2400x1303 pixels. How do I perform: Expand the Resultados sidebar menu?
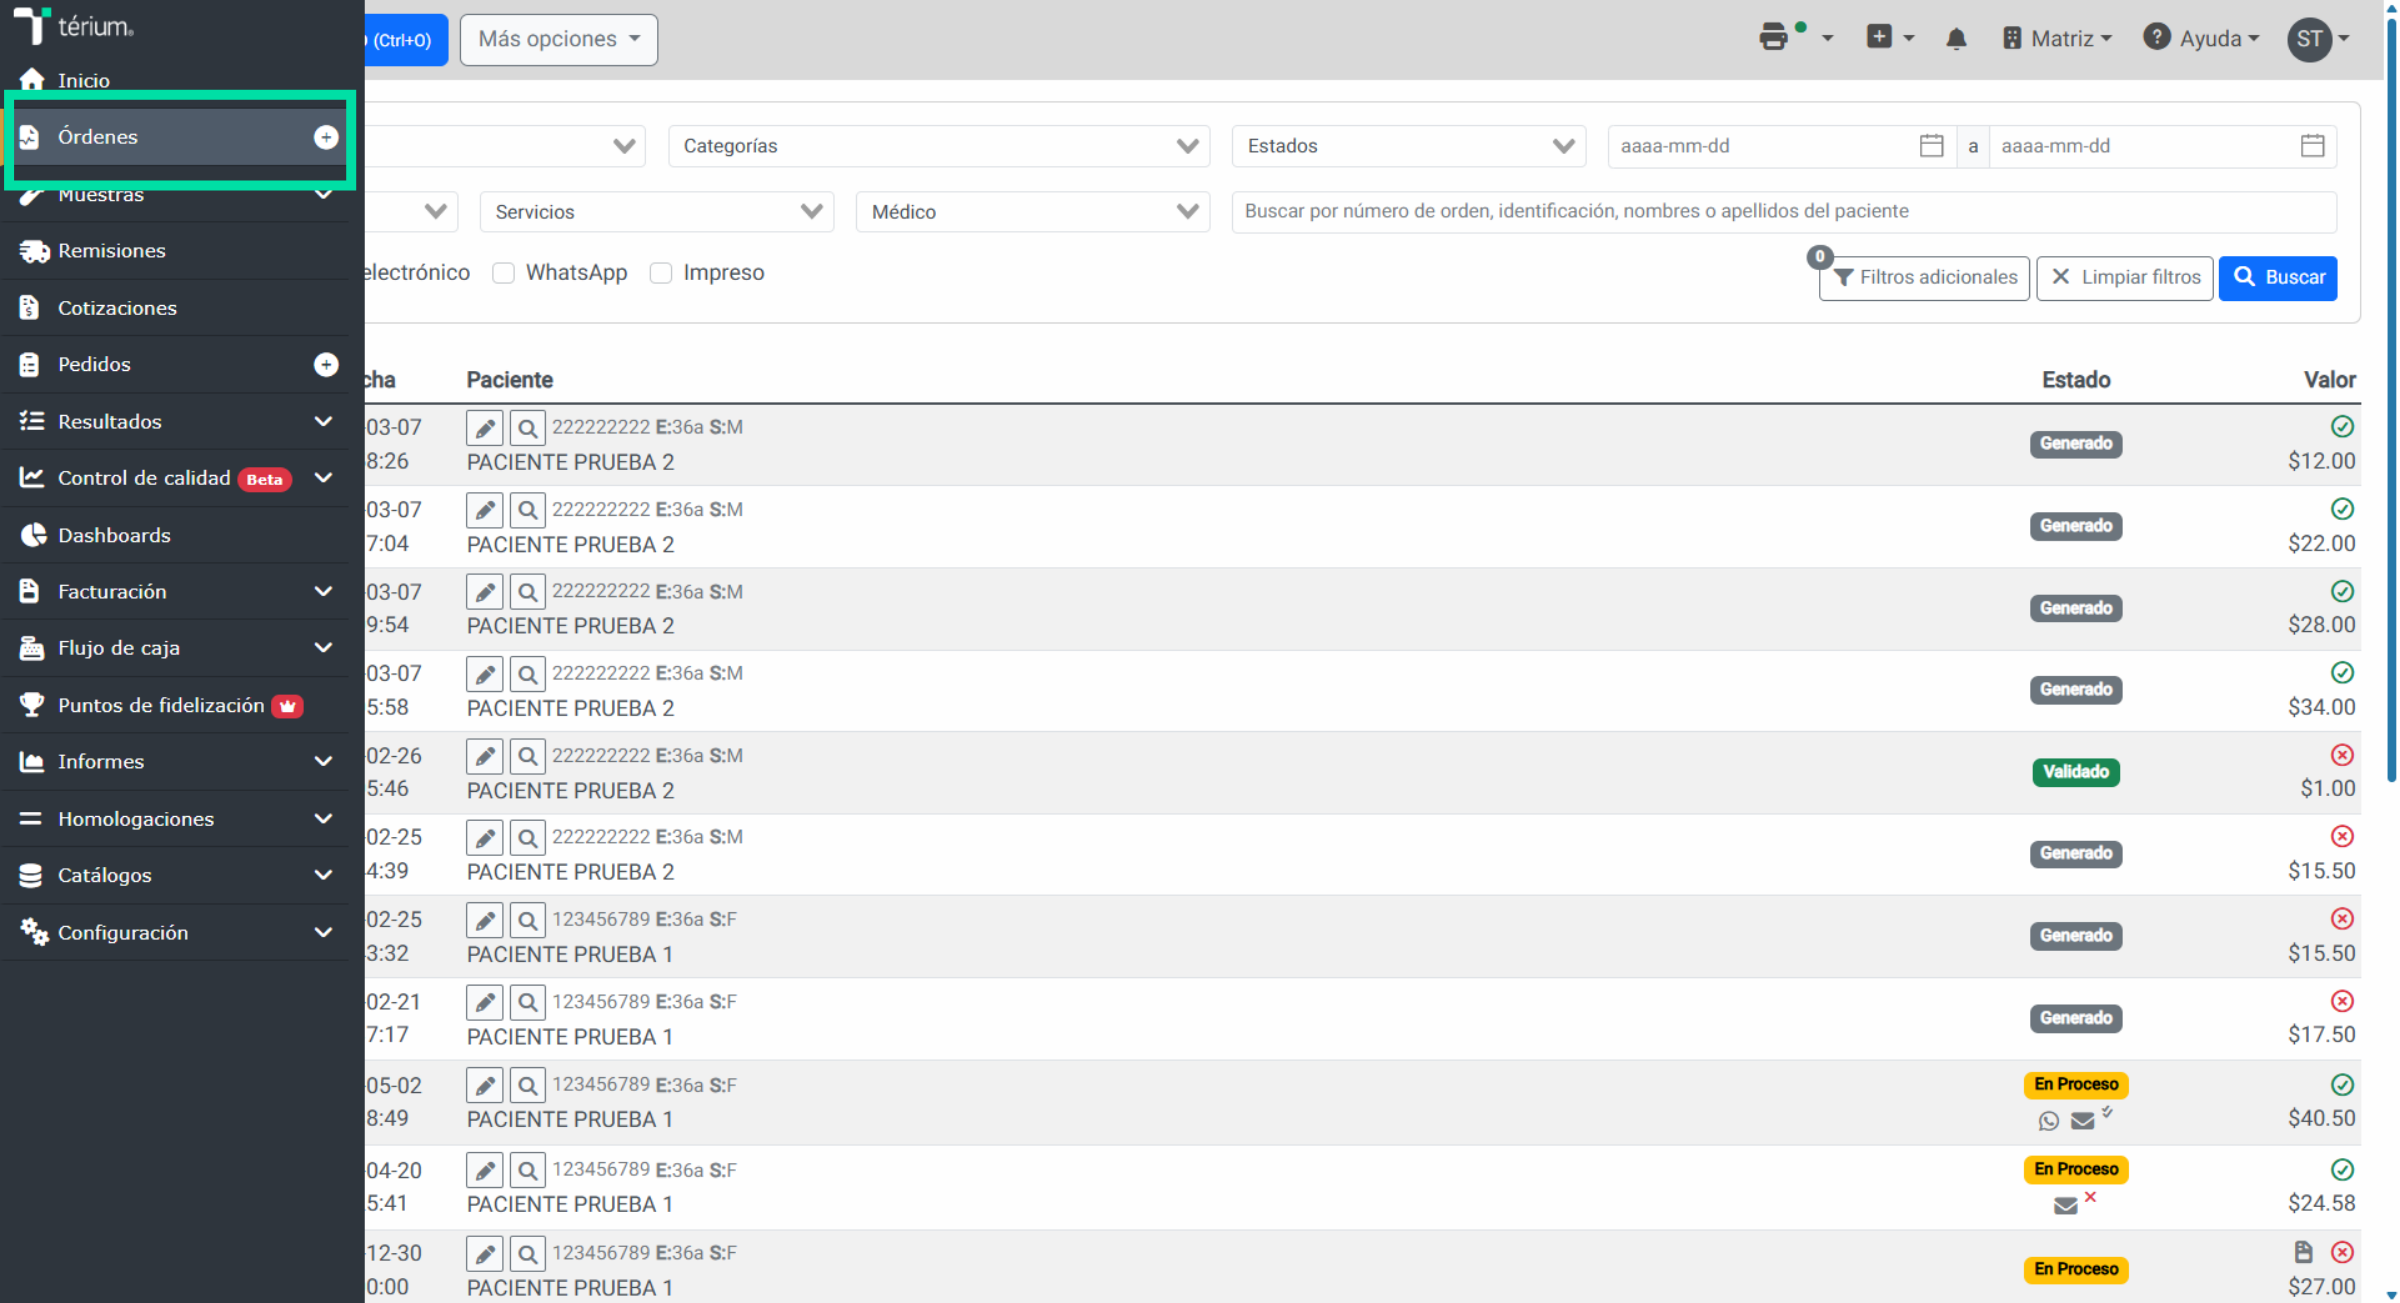point(176,422)
